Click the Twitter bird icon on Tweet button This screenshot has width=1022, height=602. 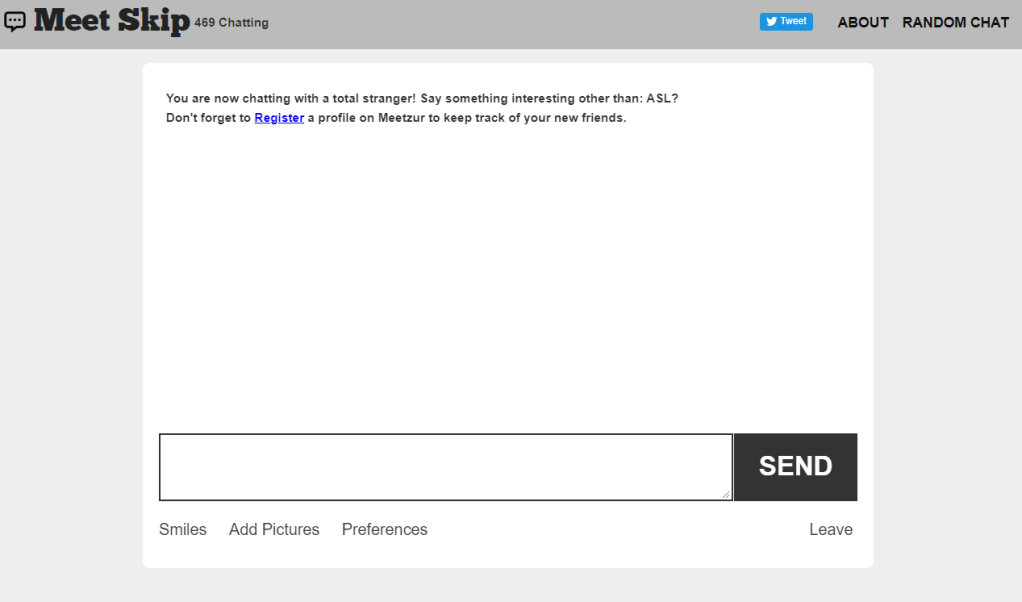[771, 21]
